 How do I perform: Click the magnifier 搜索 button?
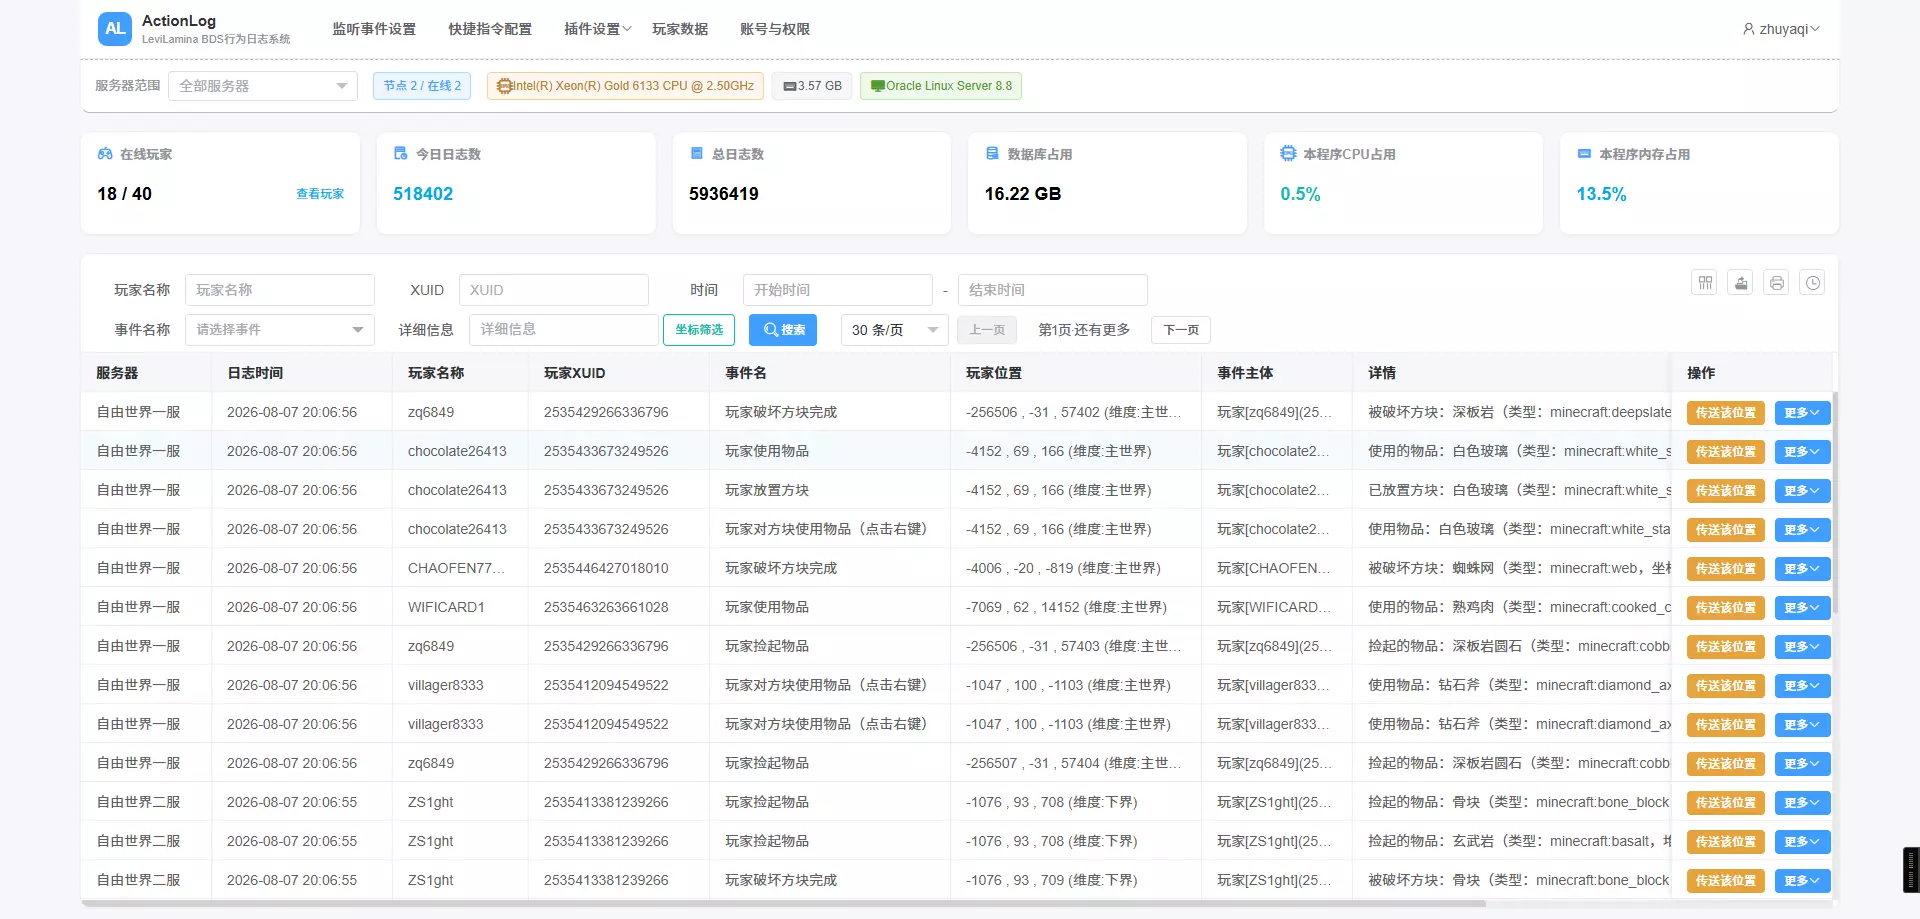783,330
